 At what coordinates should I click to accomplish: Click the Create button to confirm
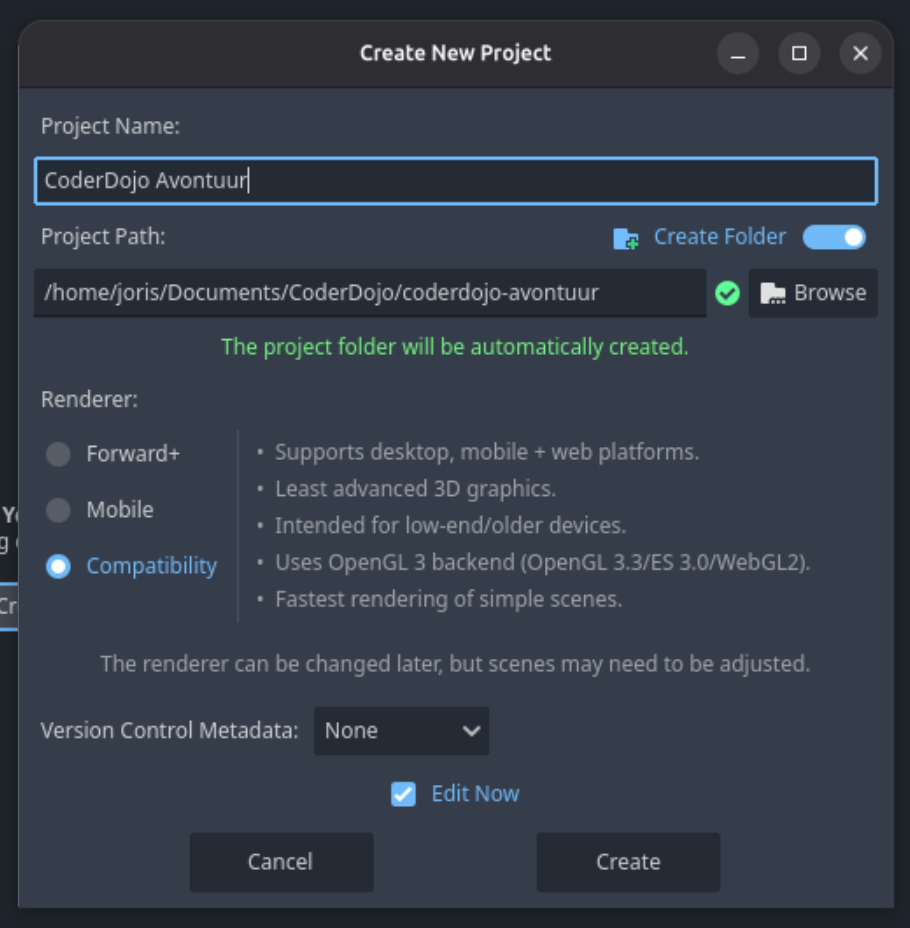[x=628, y=862]
